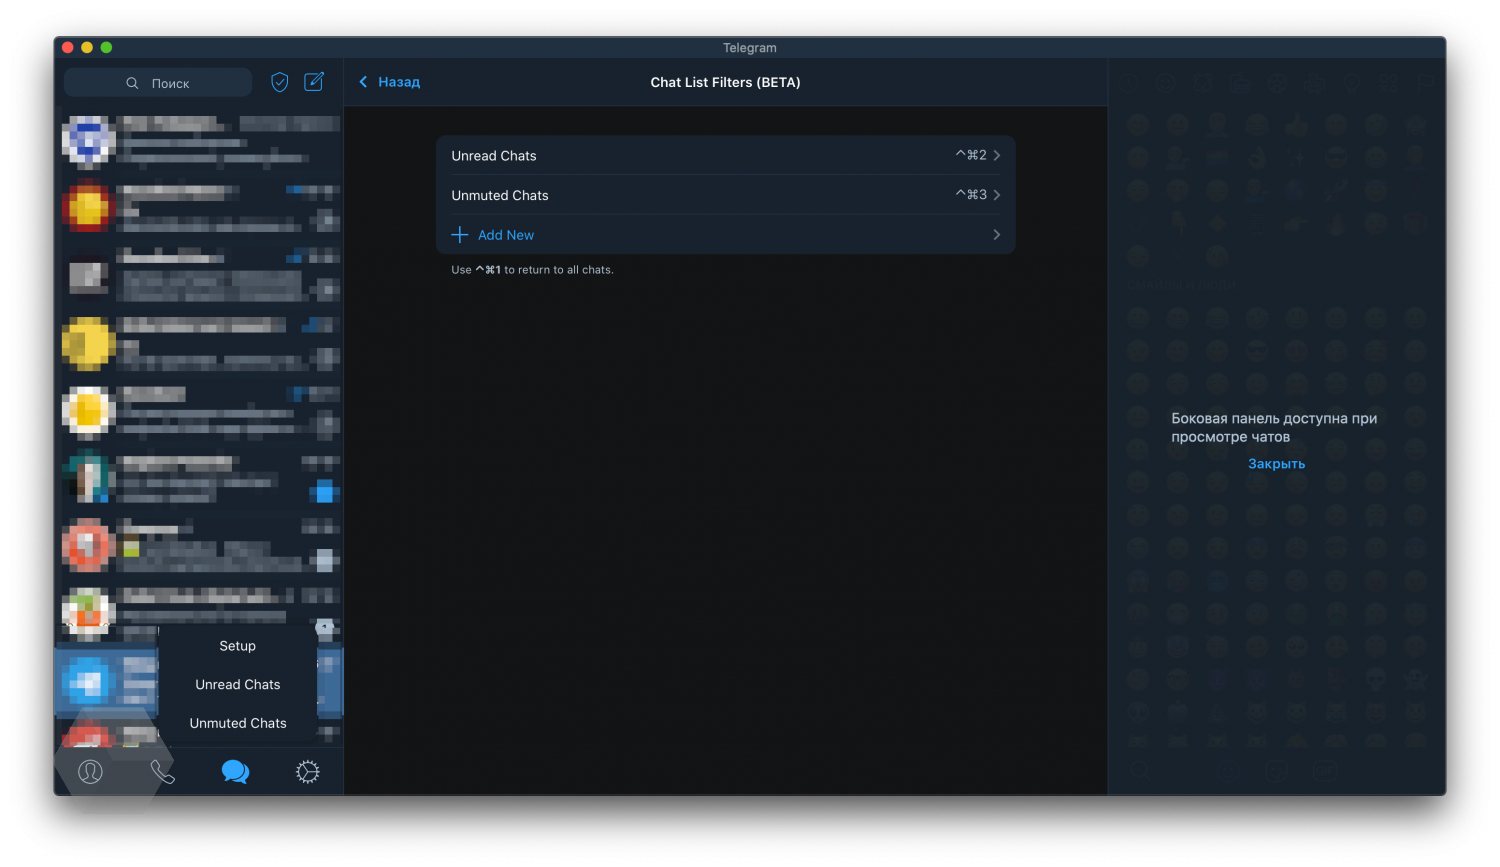Click the shield proxy icon
1500x867 pixels.
(280, 82)
